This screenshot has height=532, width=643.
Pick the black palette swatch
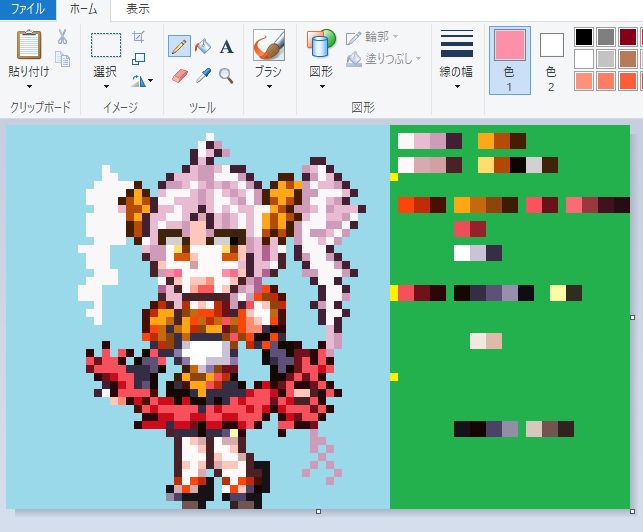[x=584, y=37]
